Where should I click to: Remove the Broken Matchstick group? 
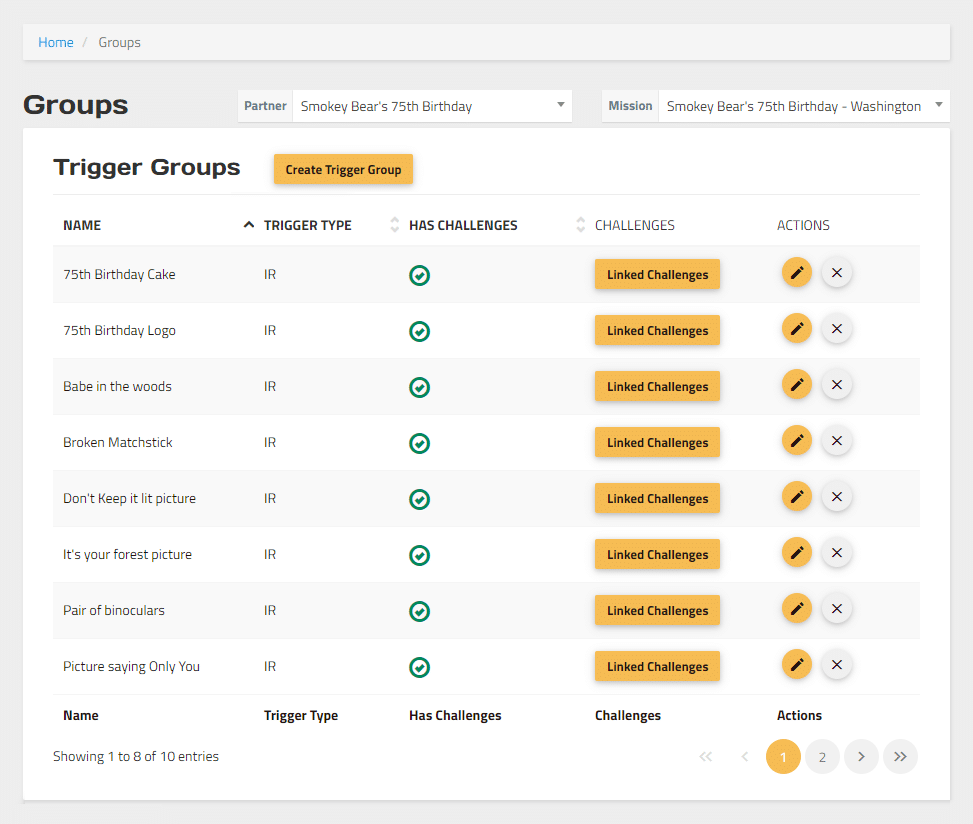pyautogui.click(x=837, y=441)
